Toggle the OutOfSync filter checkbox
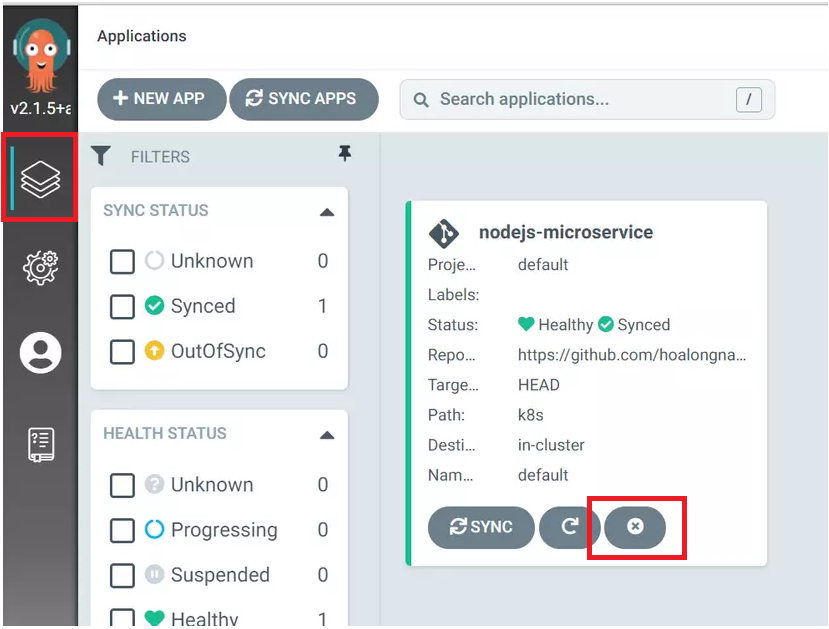Screen dimensions: 829x629 122,352
